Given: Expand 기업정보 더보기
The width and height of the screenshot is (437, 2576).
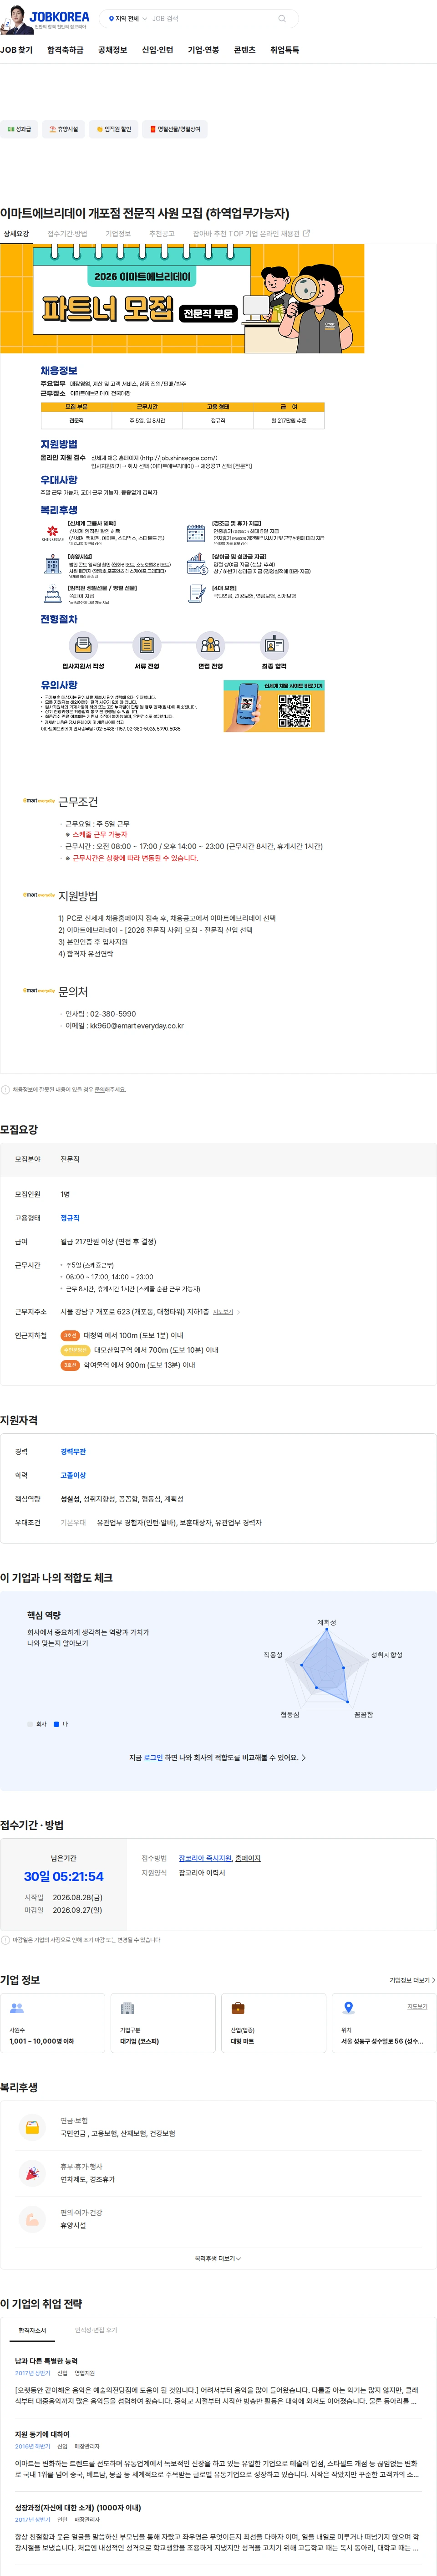Looking at the screenshot, I should point(412,1980).
